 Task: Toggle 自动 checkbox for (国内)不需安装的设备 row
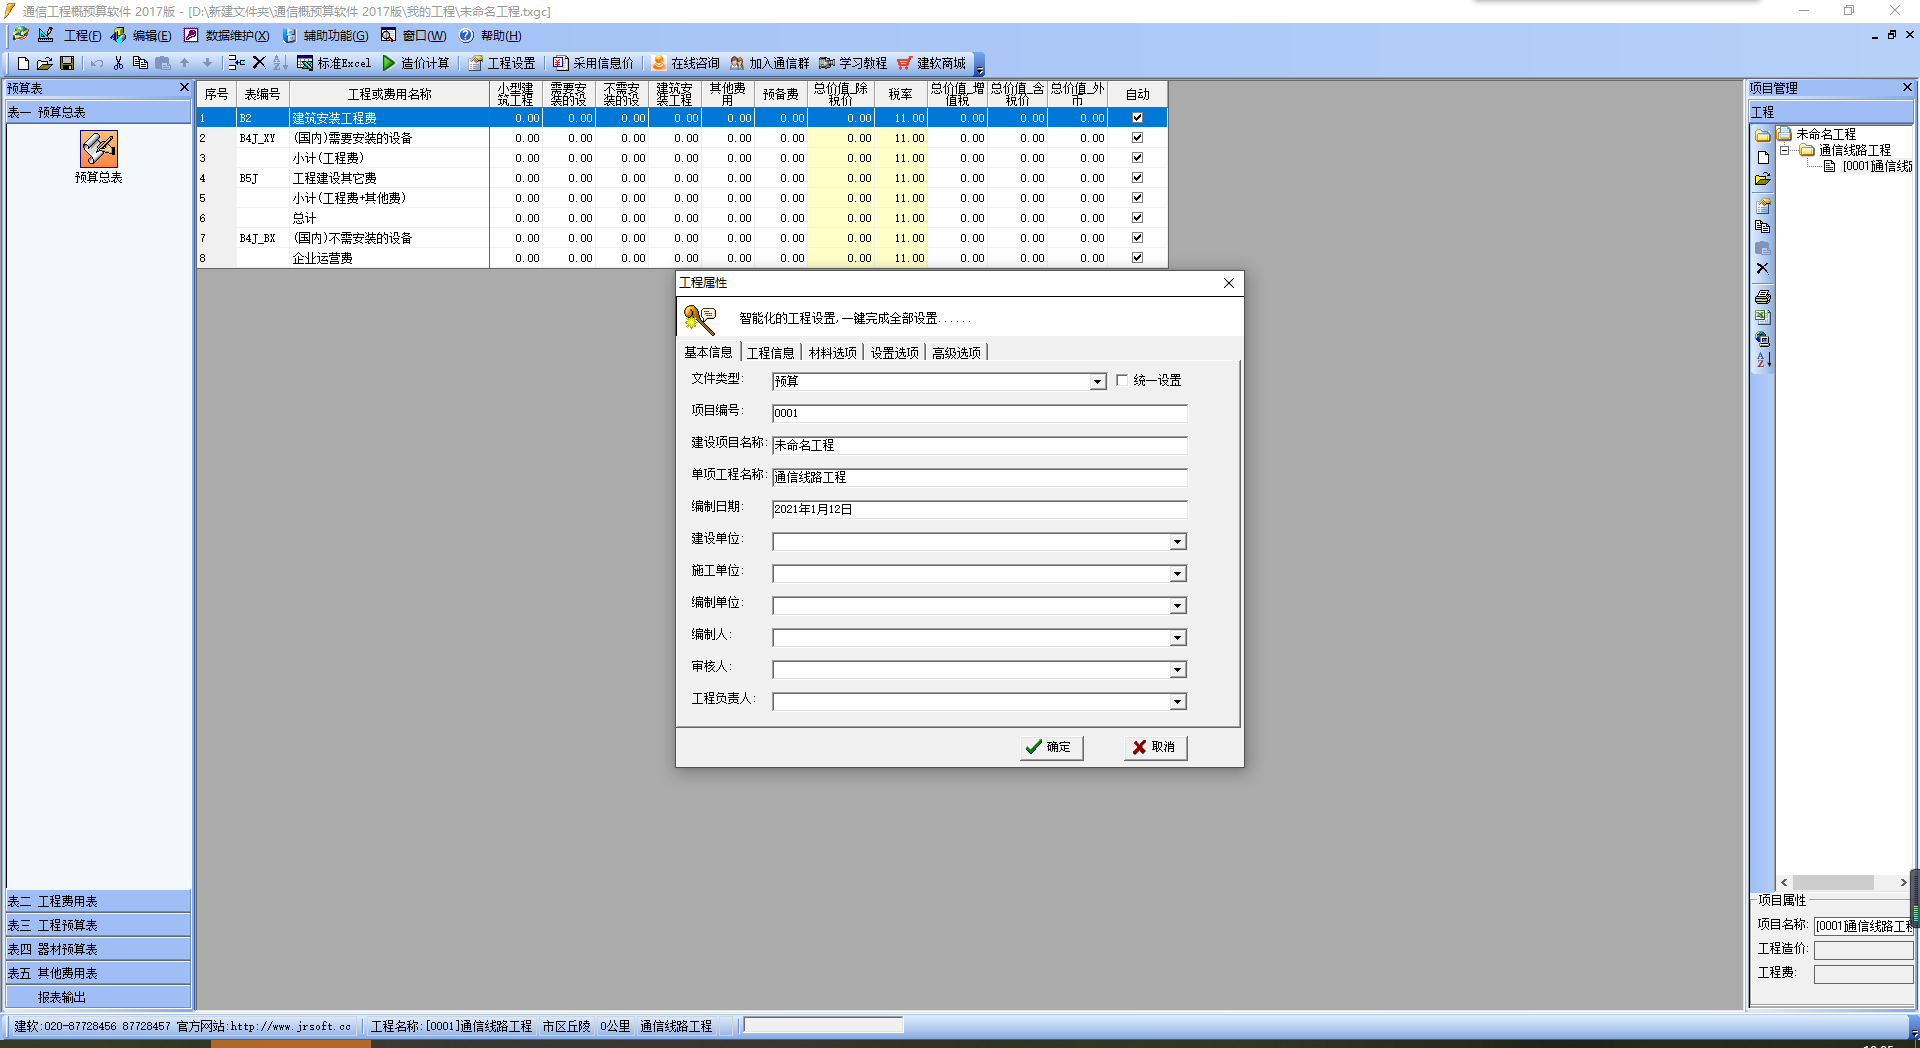pyautogui.click(x=1137, y=238)
